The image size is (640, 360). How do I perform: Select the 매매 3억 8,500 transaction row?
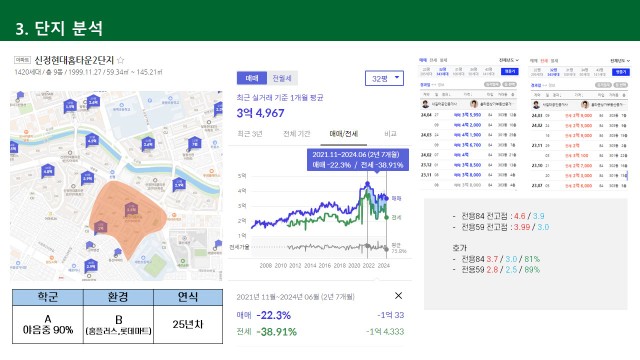468,165
